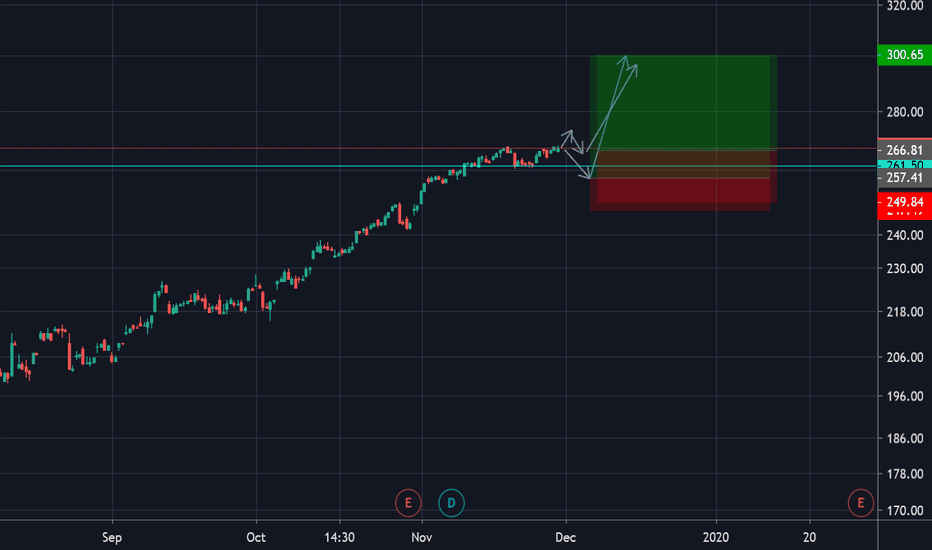Click the Dec label on time axis
The width and height of the screenshot is (932, 550).
click(x=565, y=538)
